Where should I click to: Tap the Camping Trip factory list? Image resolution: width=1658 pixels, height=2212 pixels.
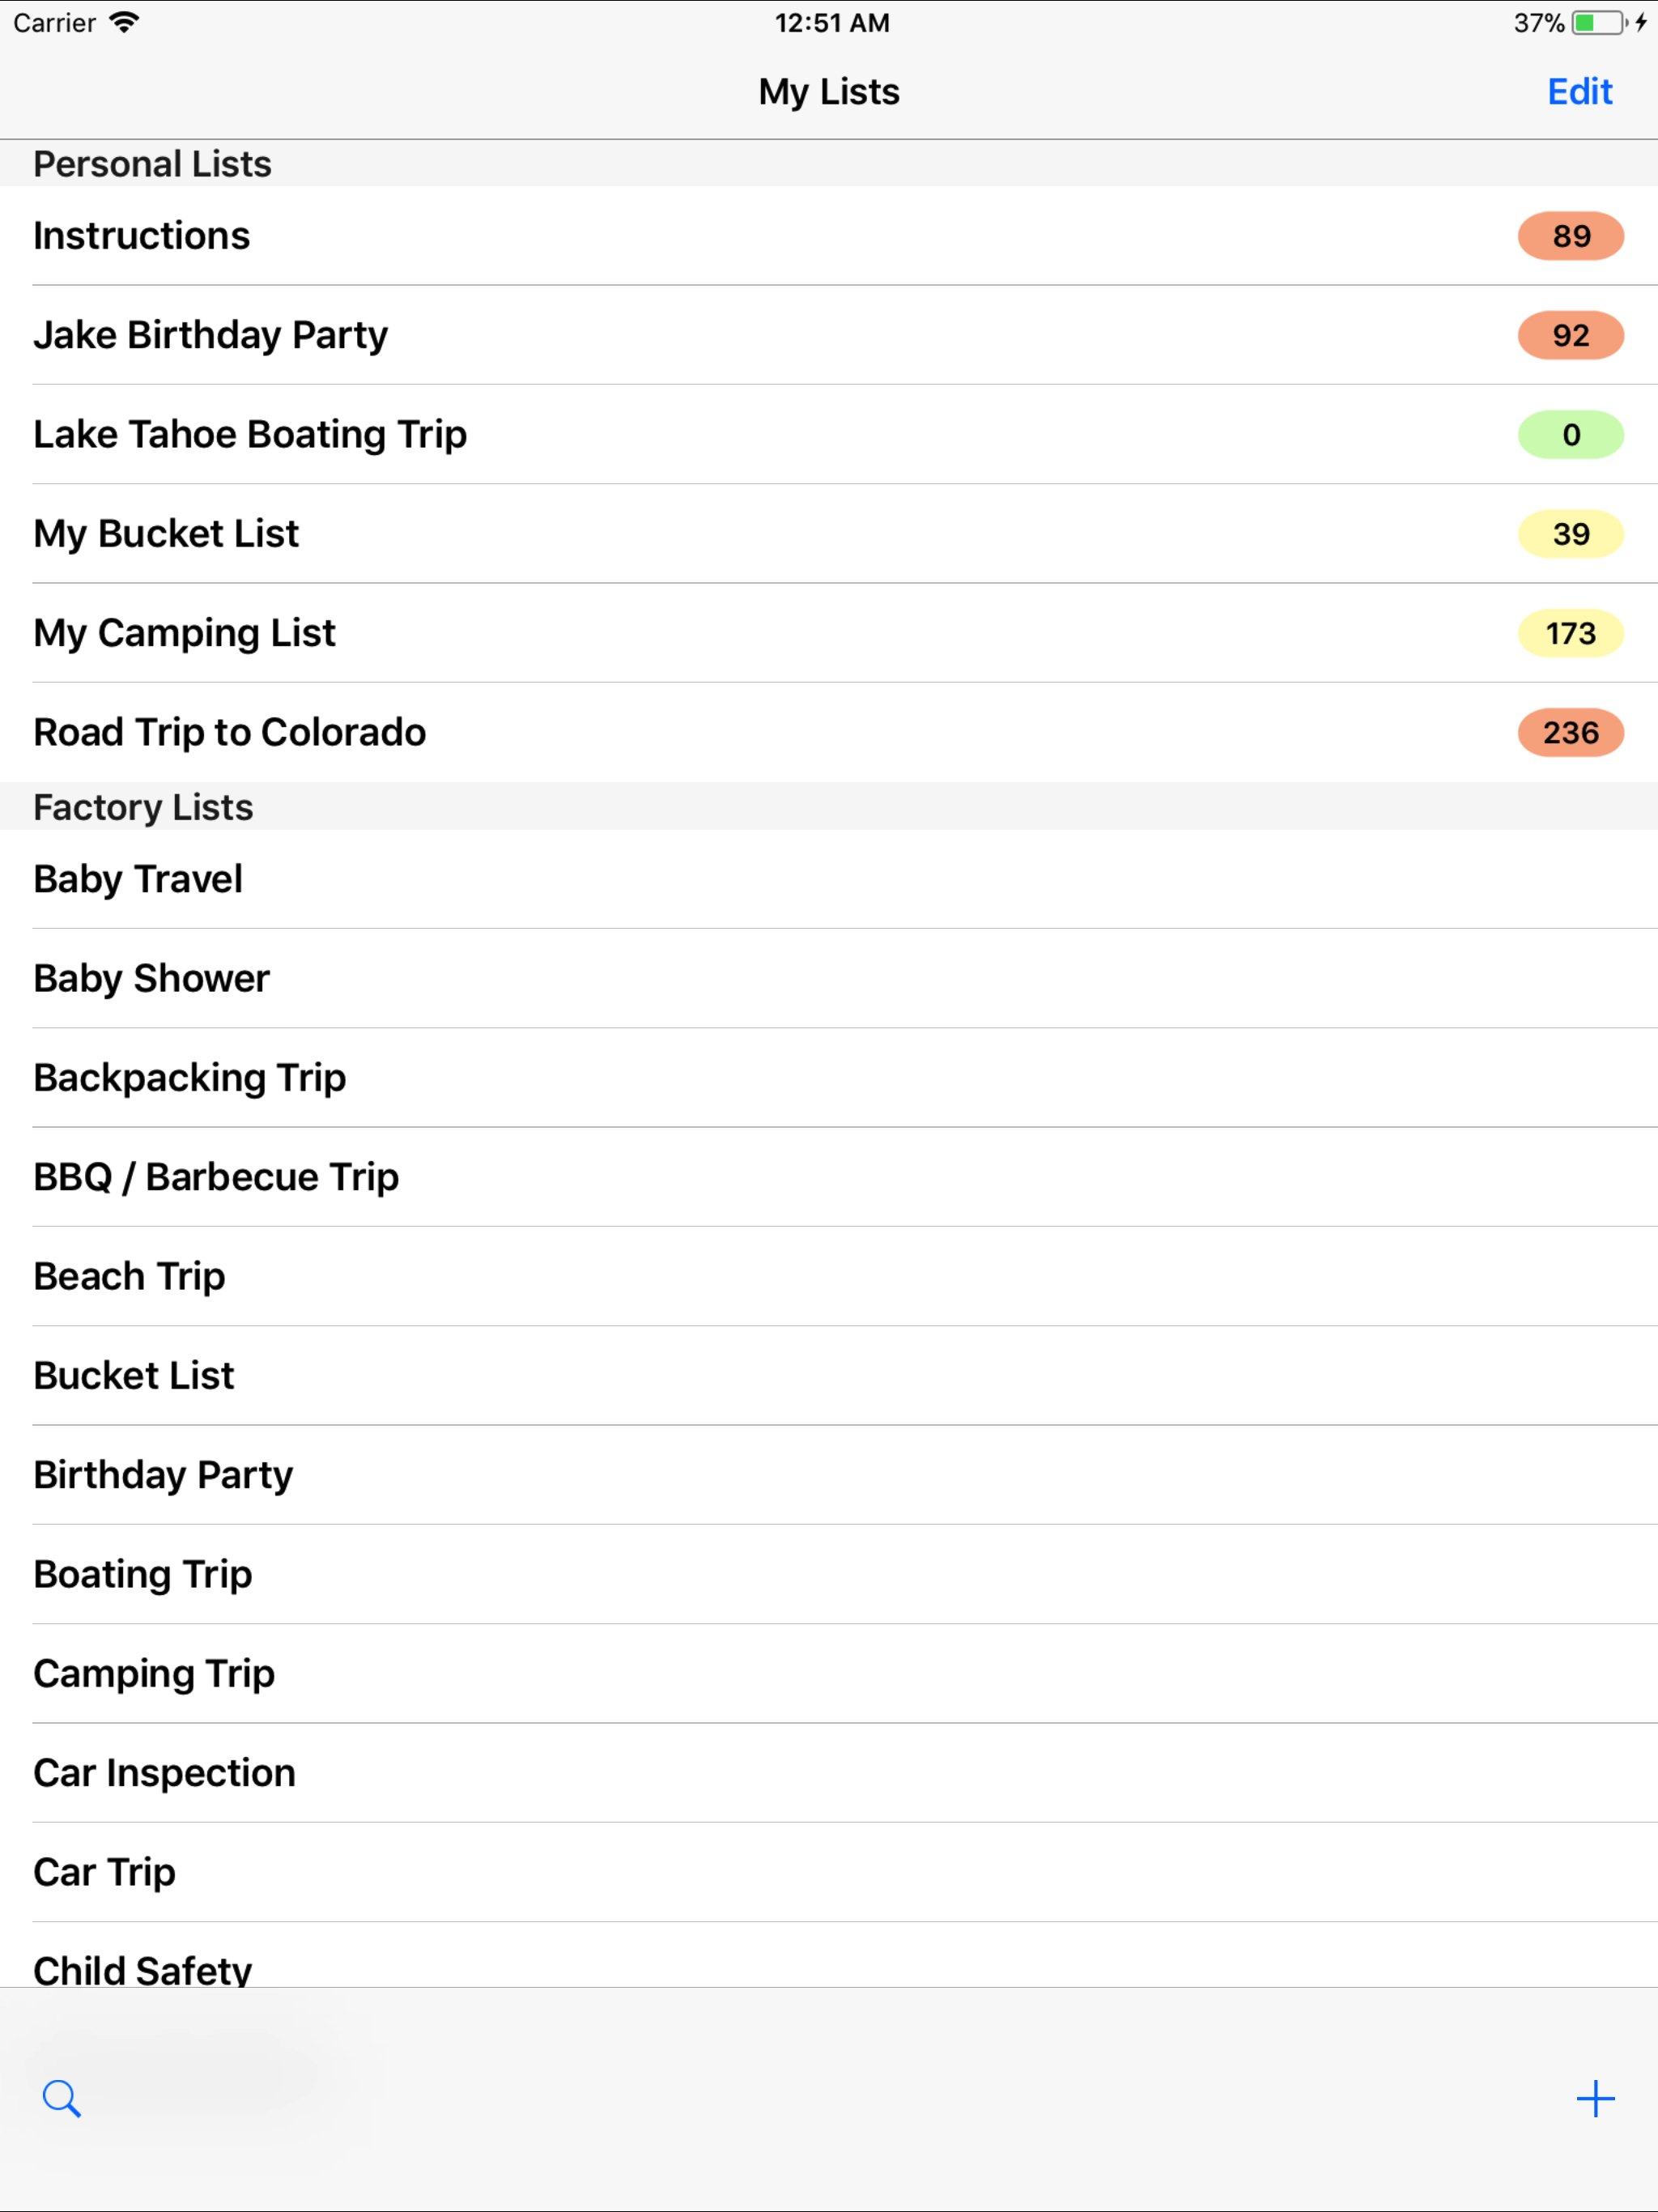pos(154,1674)
